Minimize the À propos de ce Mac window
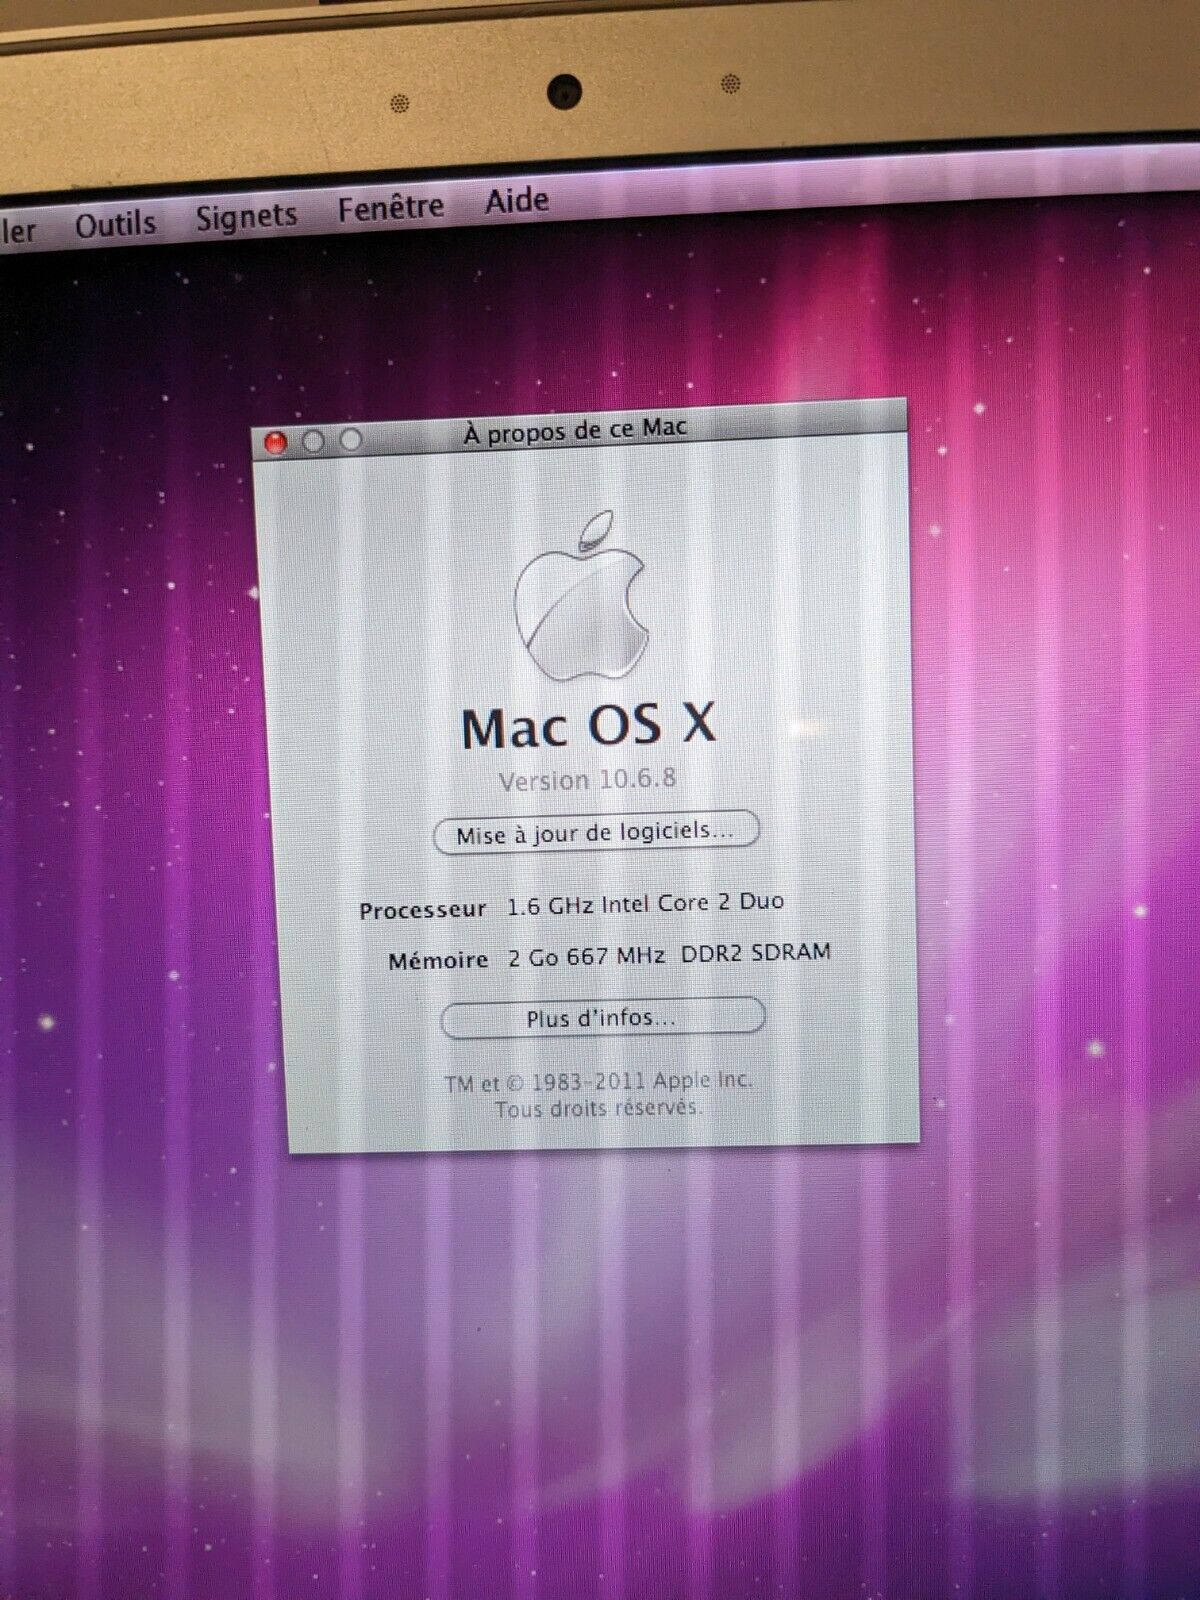This screenshot has height=1600, width=1200. click(313, 441)
